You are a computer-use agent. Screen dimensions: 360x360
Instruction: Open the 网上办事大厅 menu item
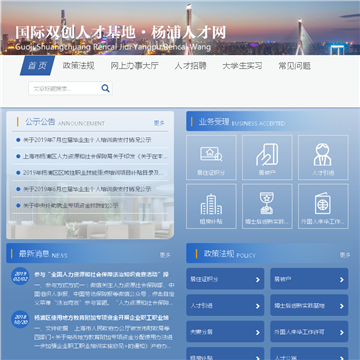point(134,66)
